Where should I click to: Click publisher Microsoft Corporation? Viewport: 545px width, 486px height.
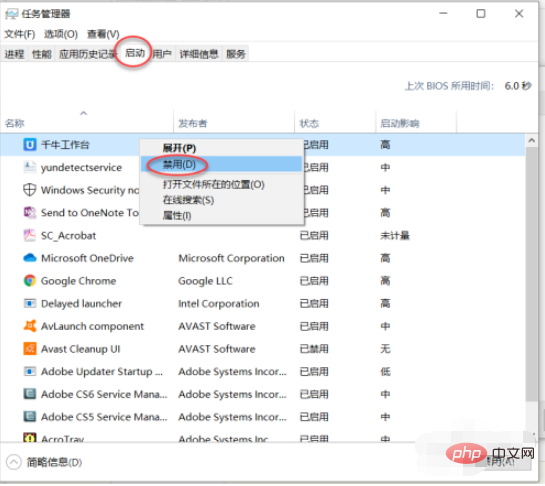231,258
